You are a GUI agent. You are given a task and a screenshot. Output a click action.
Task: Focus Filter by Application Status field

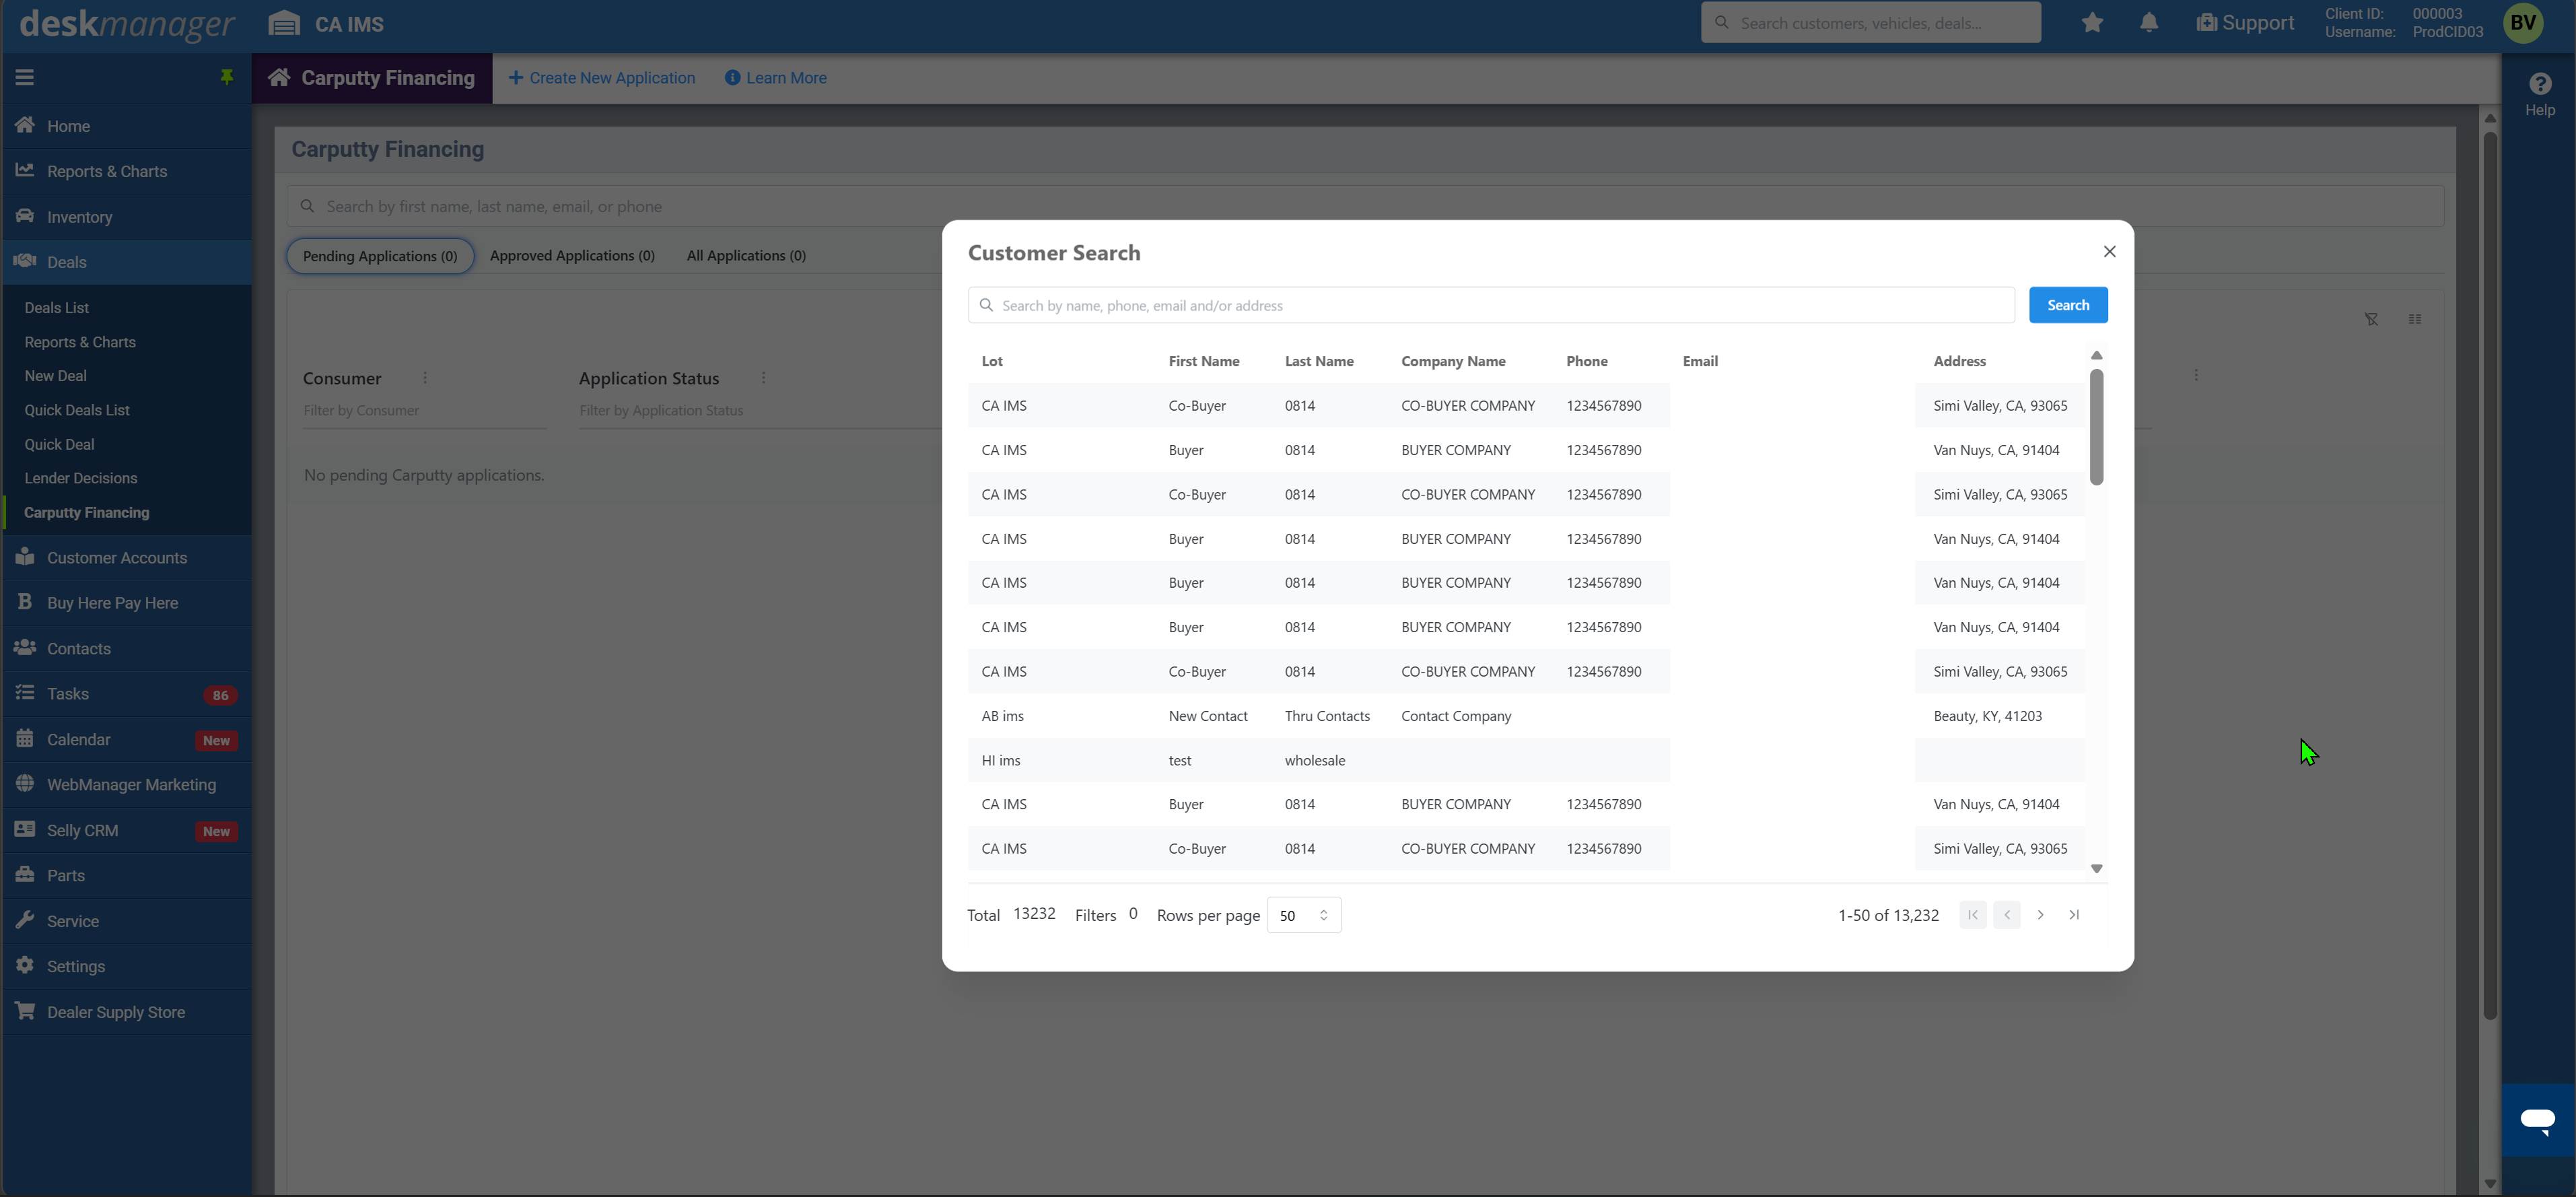pyautogui.click(x=759, y=411)
